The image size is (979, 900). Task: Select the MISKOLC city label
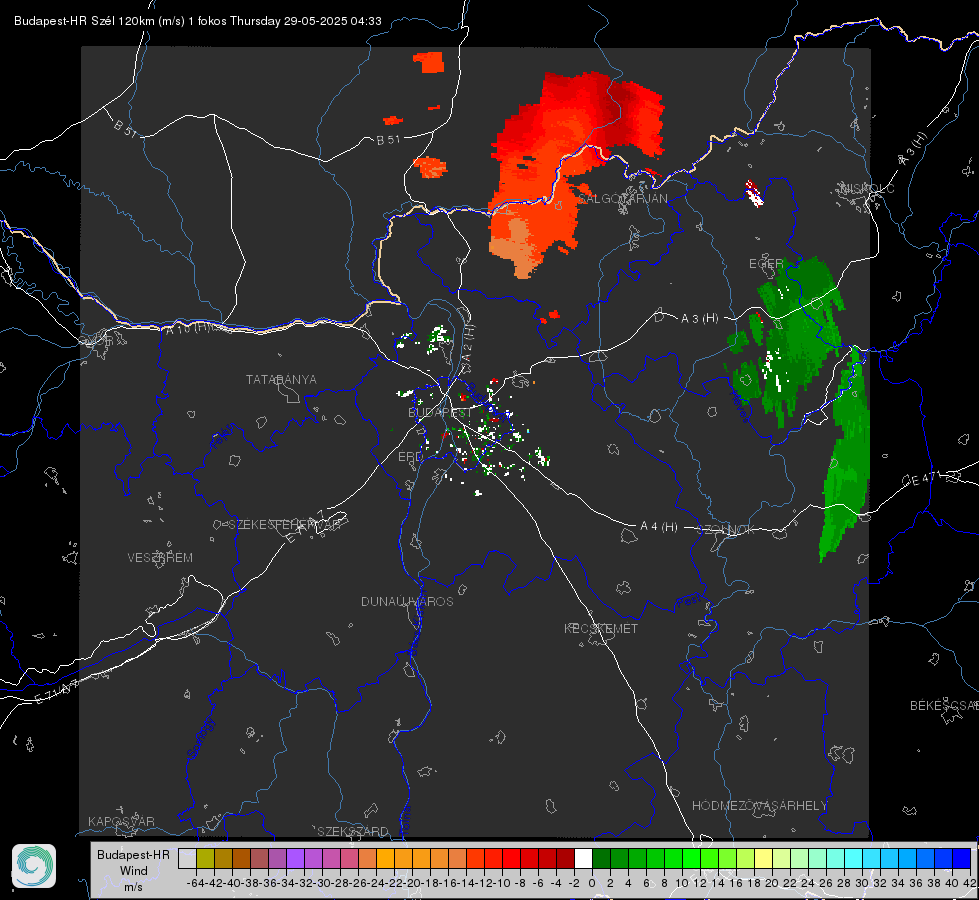[867, 188]
